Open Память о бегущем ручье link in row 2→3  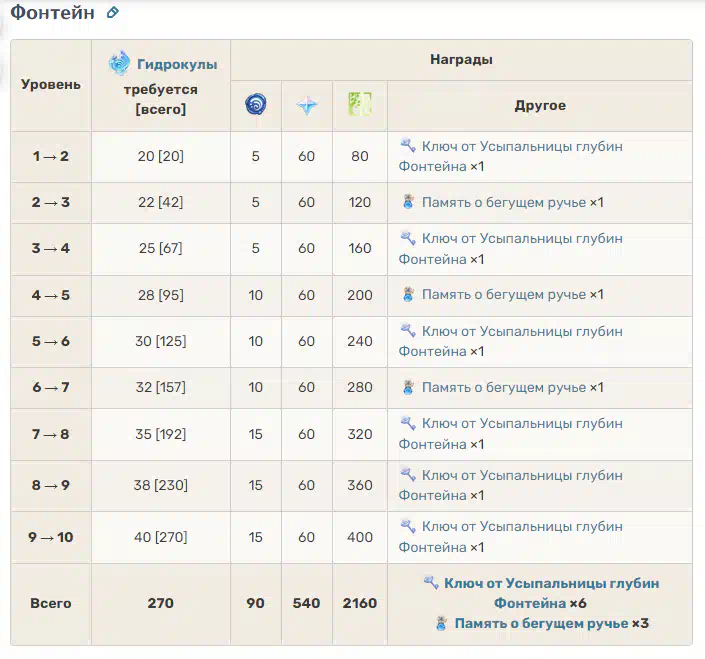click(x=504, y=202)
